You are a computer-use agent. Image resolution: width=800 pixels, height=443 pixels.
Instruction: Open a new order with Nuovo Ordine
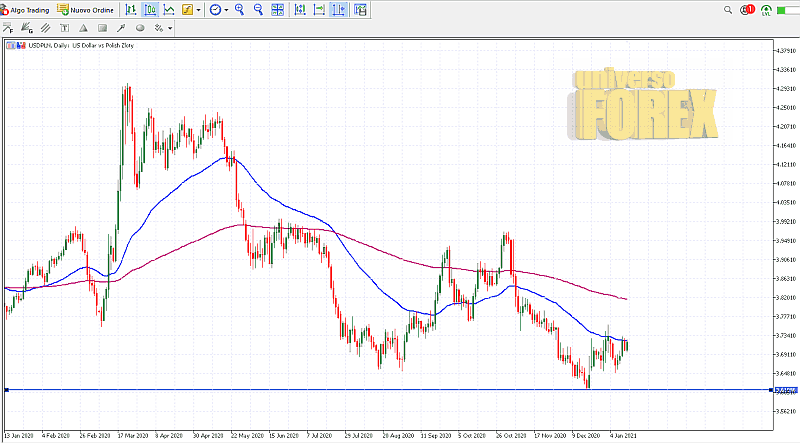[x=84, y=9]
